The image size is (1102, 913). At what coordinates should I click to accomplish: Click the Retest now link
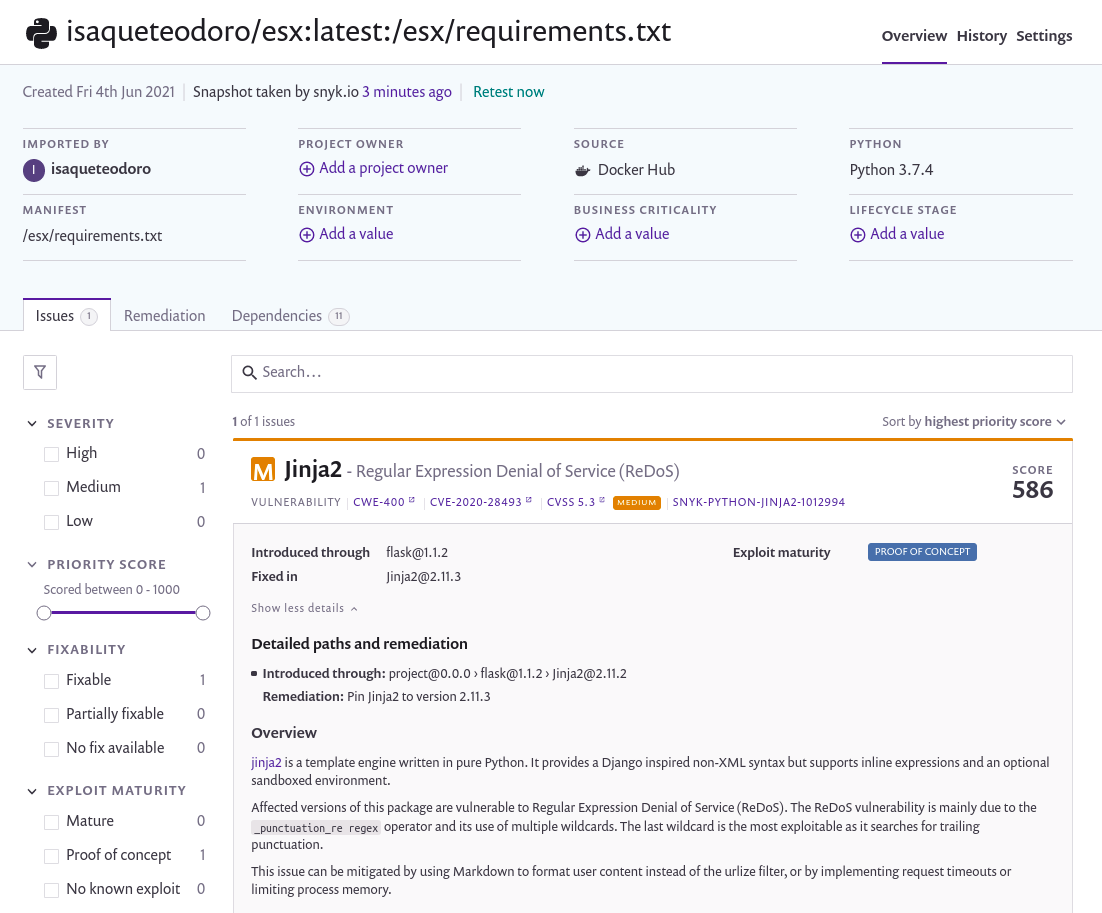pyautogui.click(x=508, y=92)
